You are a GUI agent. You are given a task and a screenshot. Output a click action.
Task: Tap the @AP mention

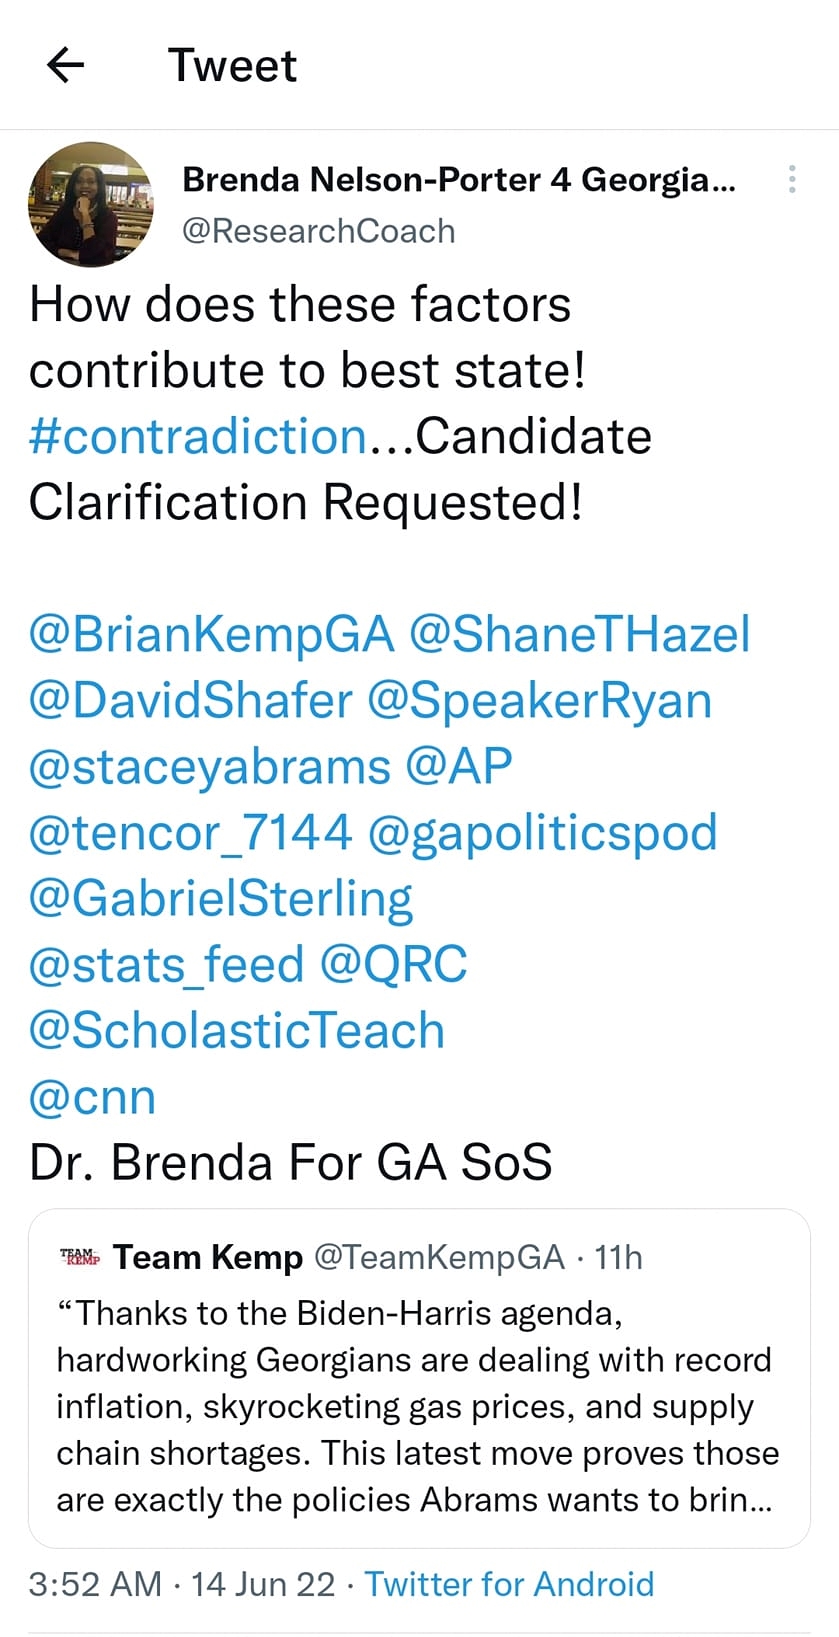click(x=459, y=767)
